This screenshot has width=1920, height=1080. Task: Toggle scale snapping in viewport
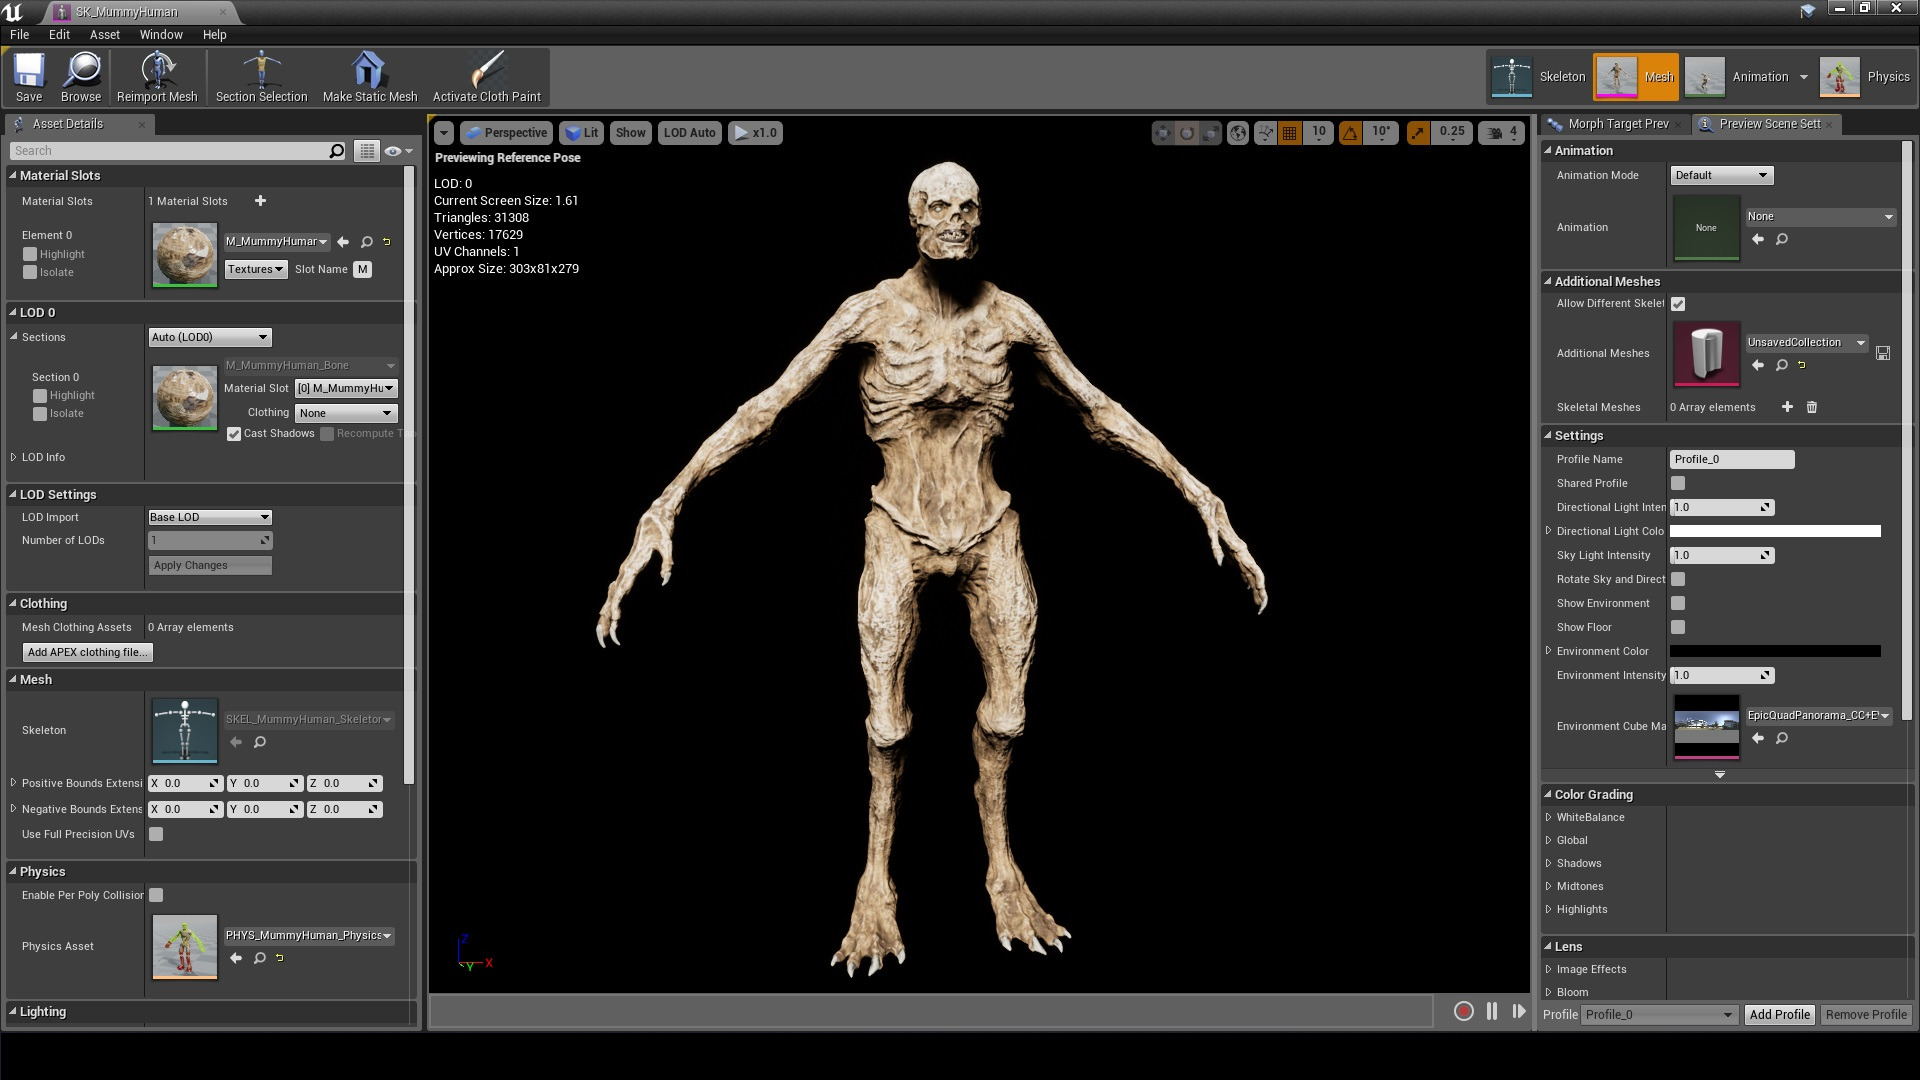pyautogui.click(x=1418, y=133)
